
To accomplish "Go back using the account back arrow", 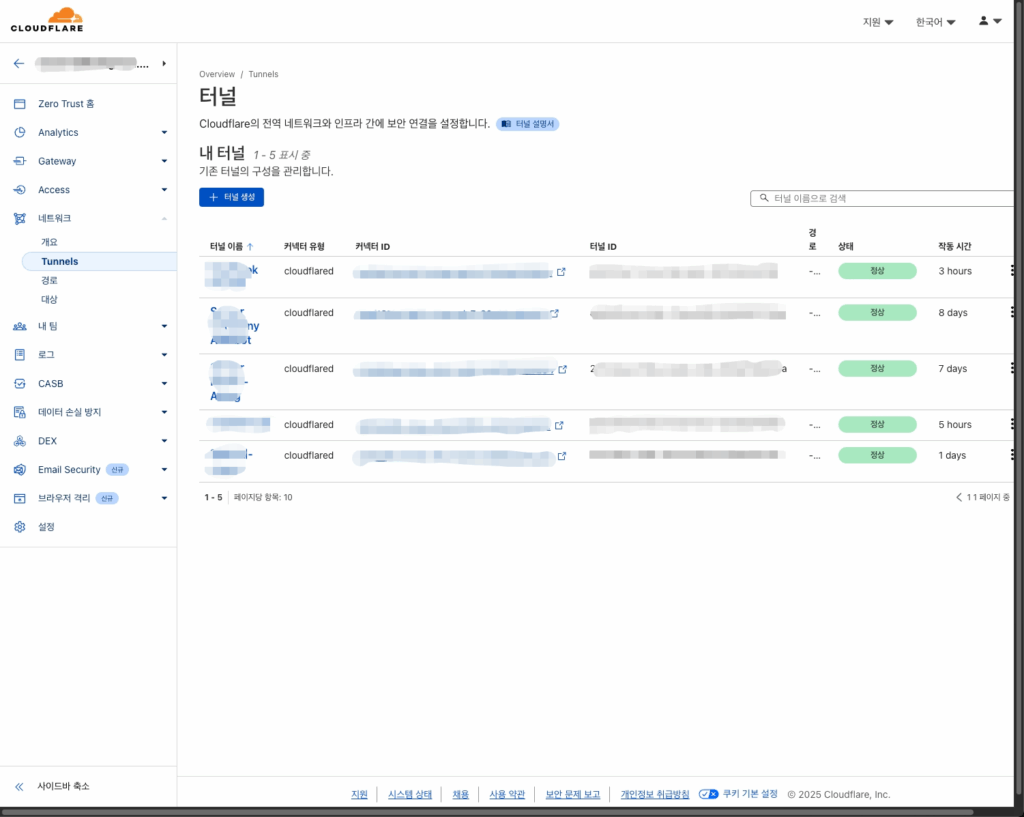I will 19,63.
